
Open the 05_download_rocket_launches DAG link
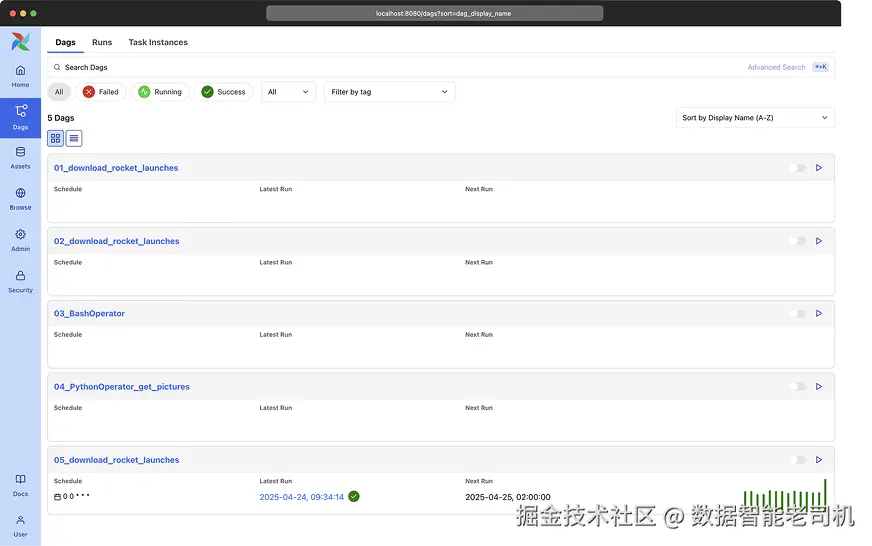pos(116,460)
